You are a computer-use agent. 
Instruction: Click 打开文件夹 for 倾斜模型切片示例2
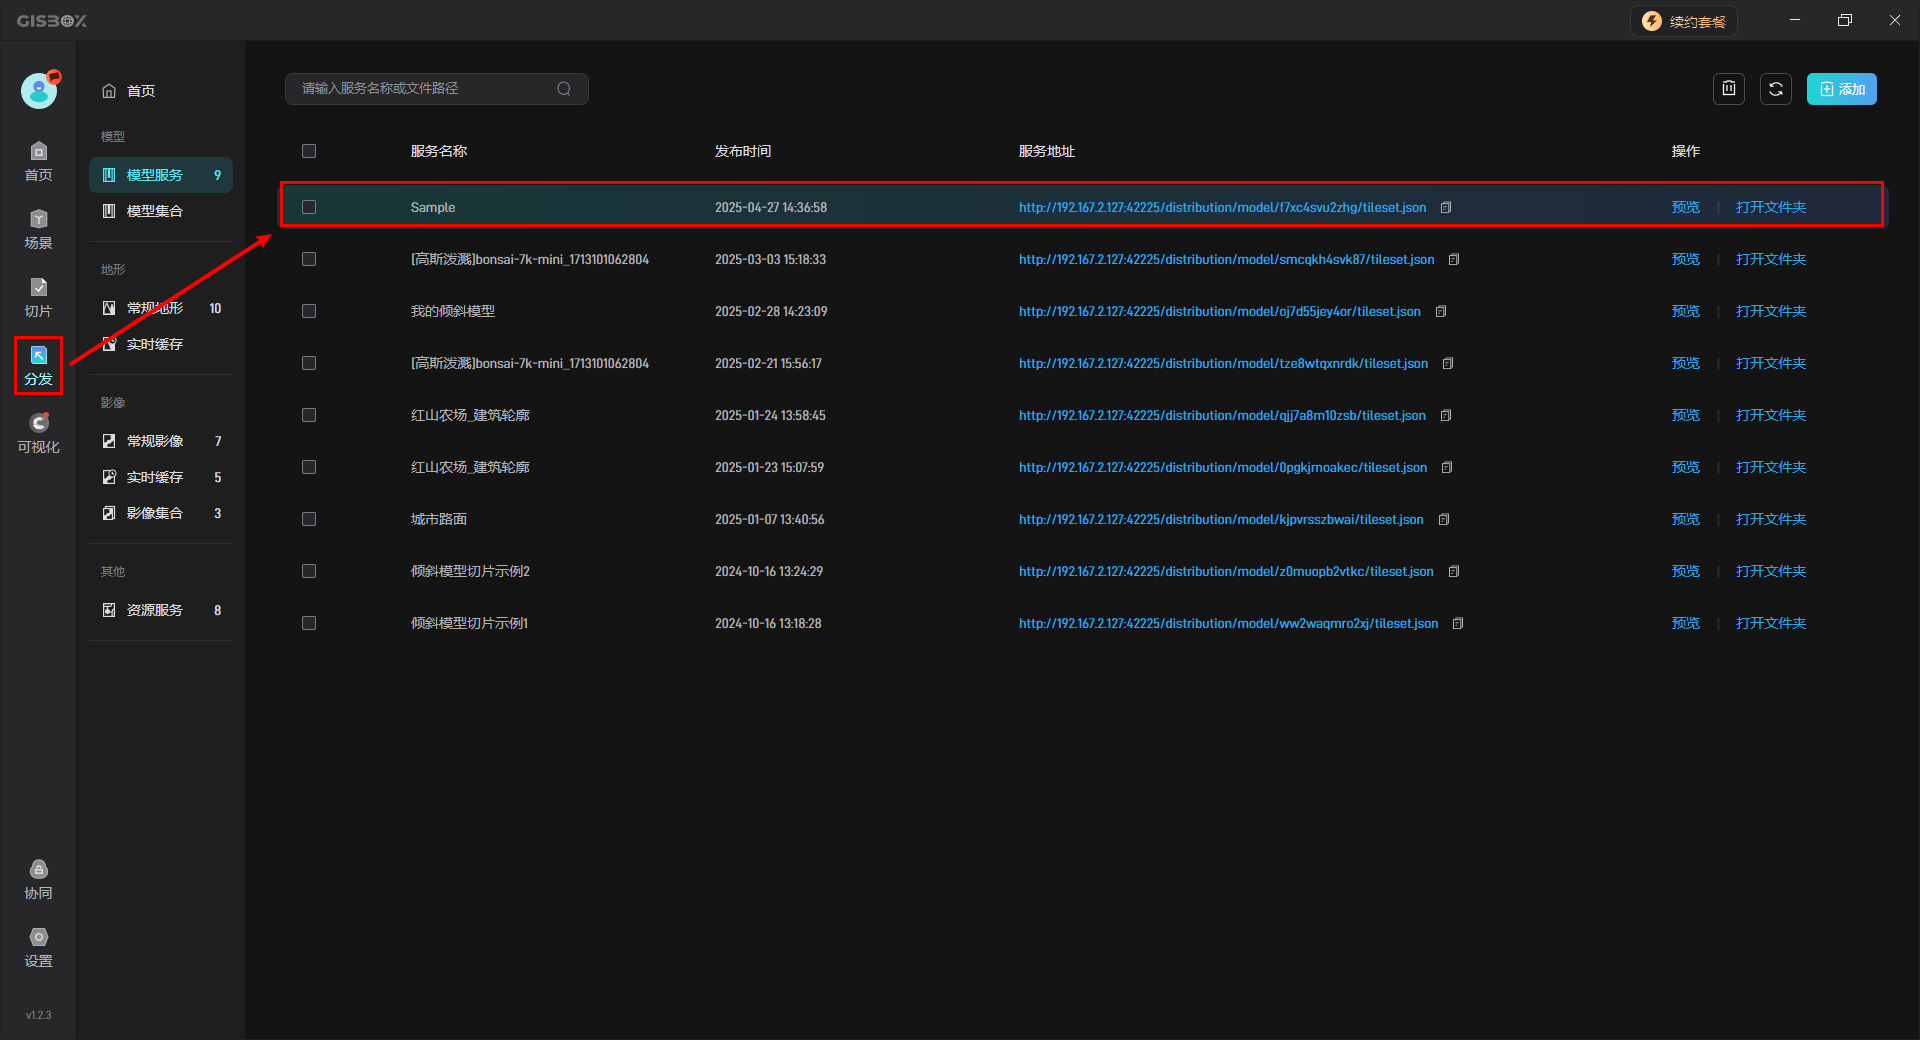click(1770, 571)
